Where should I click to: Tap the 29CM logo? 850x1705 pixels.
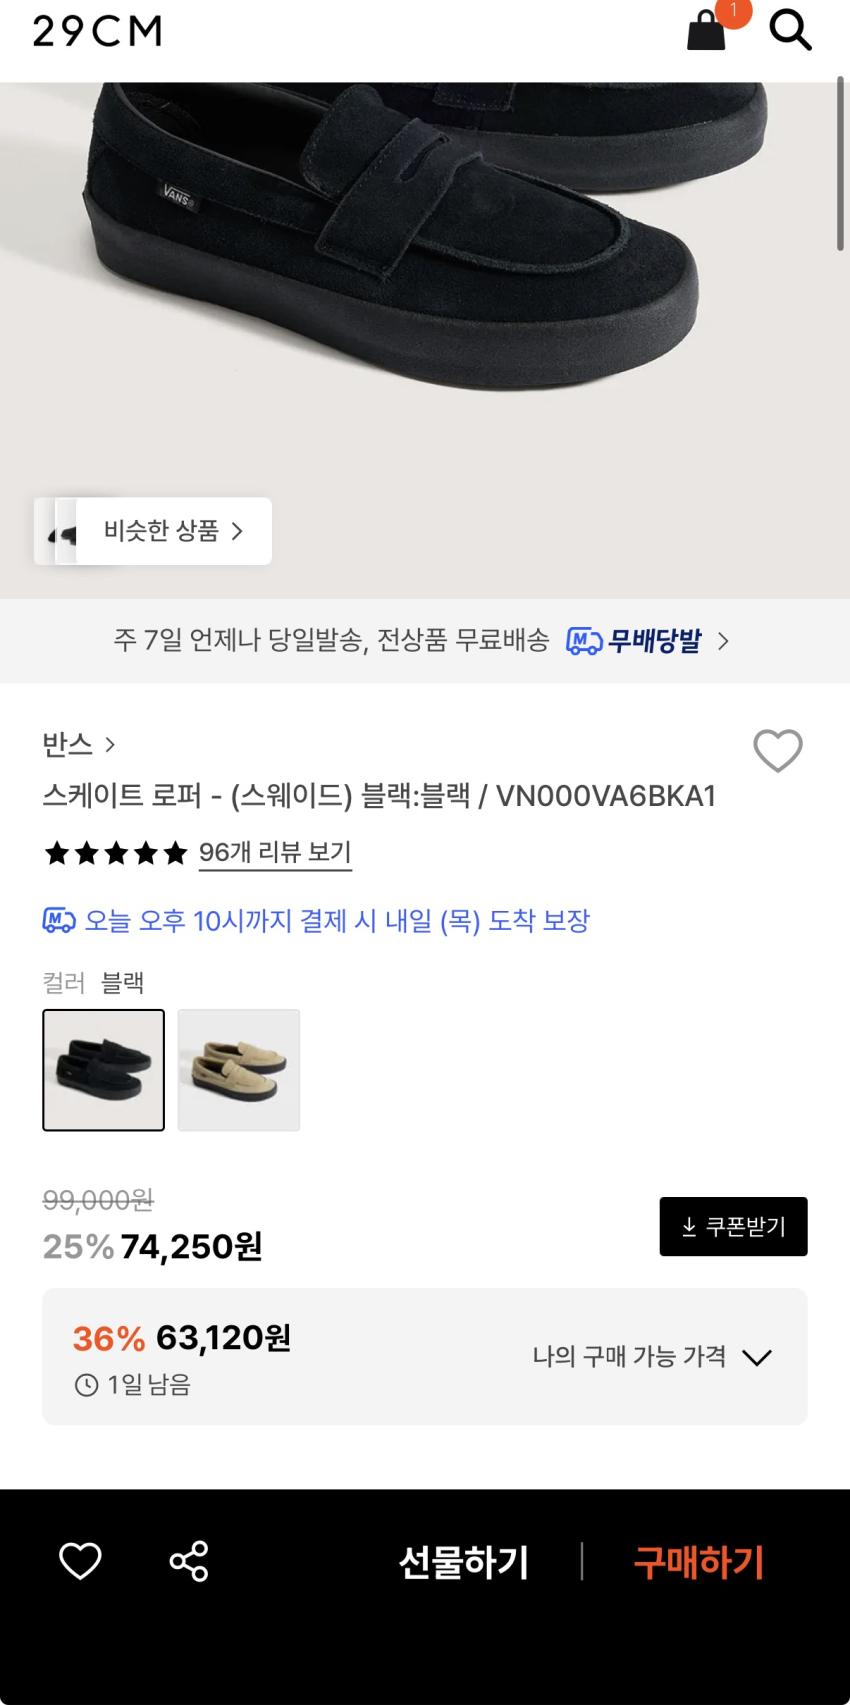click(97, 32)
